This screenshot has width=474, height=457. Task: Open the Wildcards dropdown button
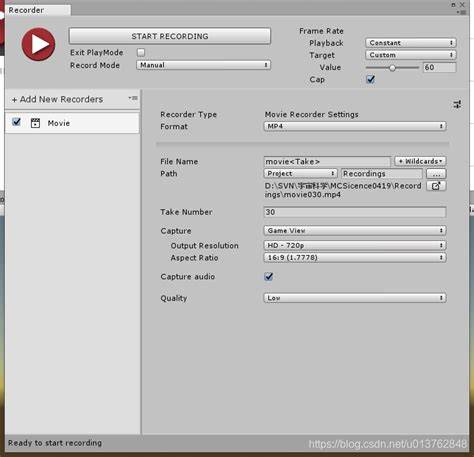click(420, 161)
